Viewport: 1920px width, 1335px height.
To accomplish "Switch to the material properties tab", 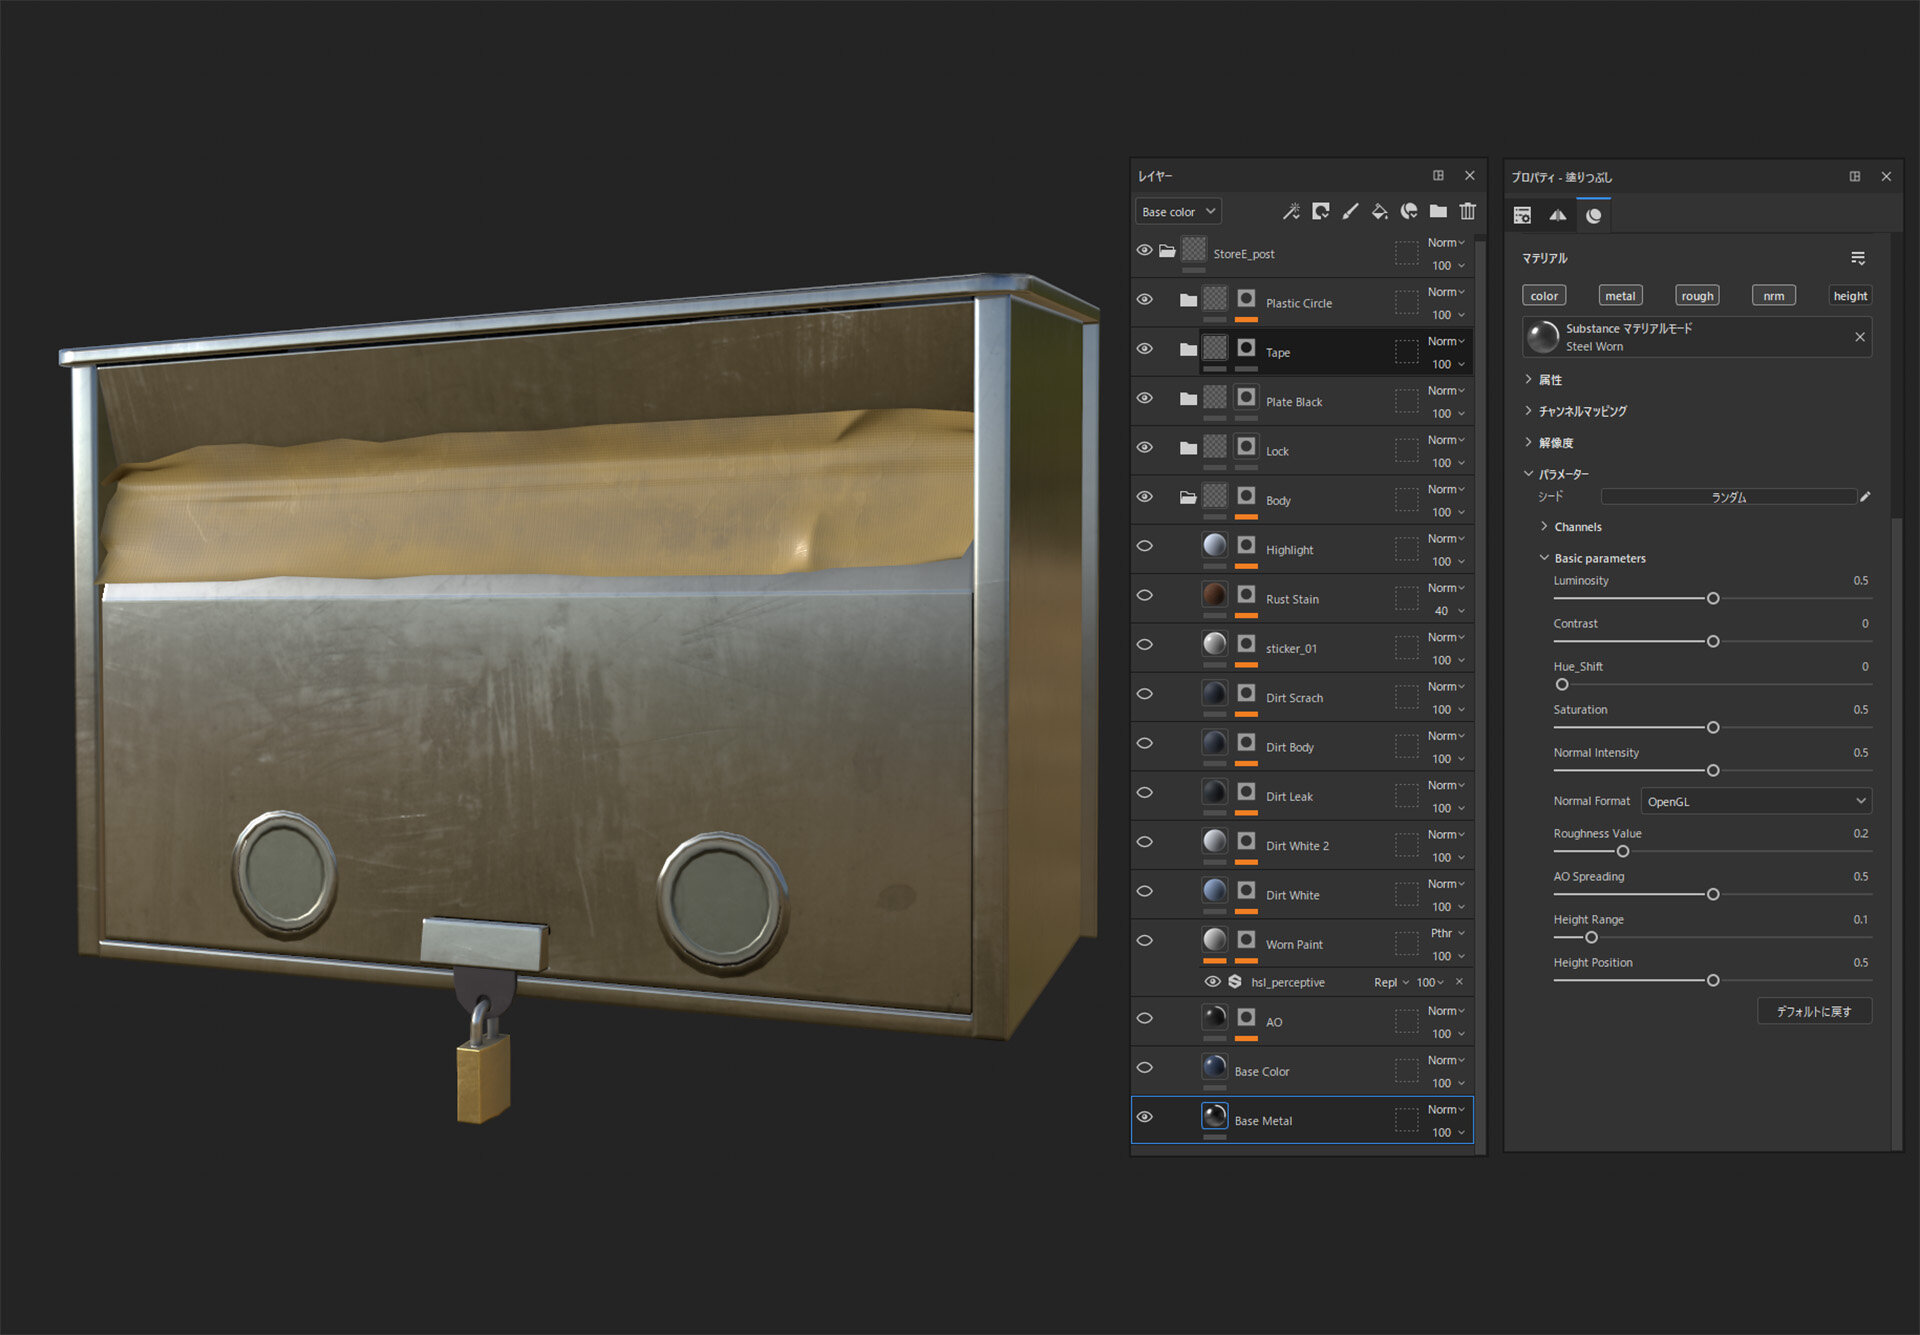I will [x=1593, y=216].
